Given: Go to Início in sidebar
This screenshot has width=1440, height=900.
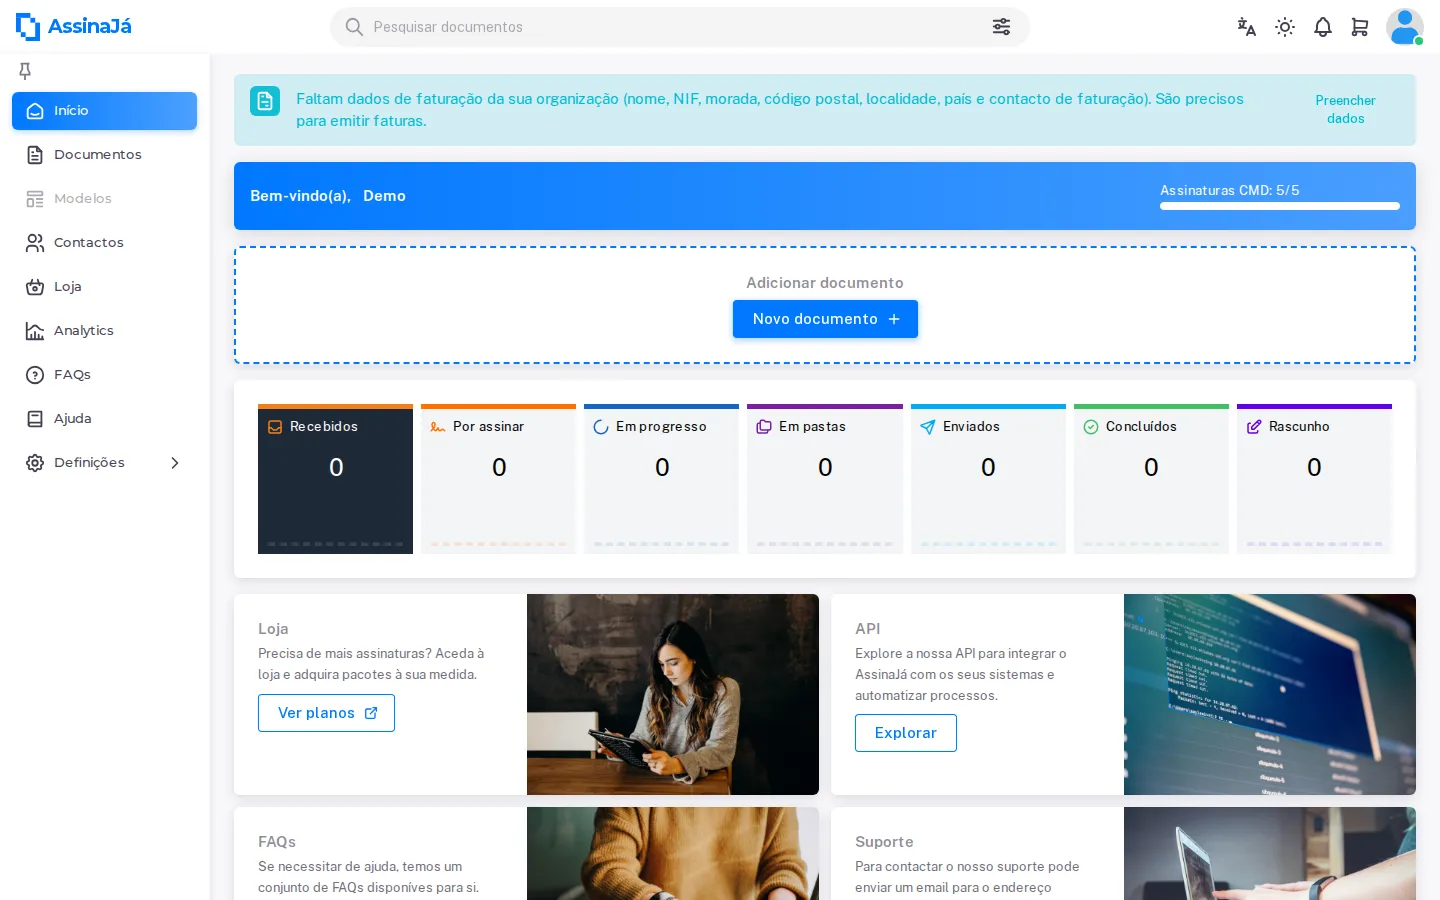Looking at the screenshot, I should 104,111.
